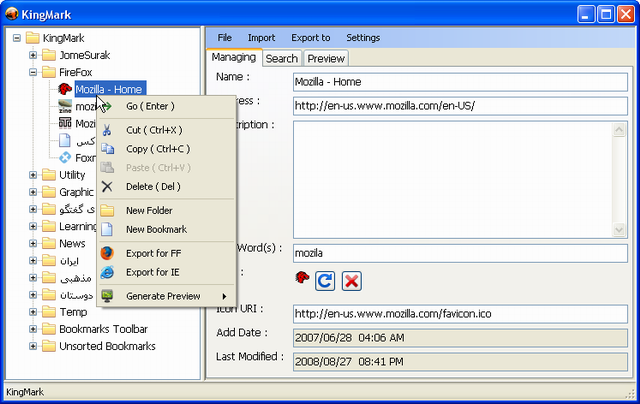This screenshot has height=404, width=640.
Task: Click KingMark text in the status bar
Action: (25, 392)
